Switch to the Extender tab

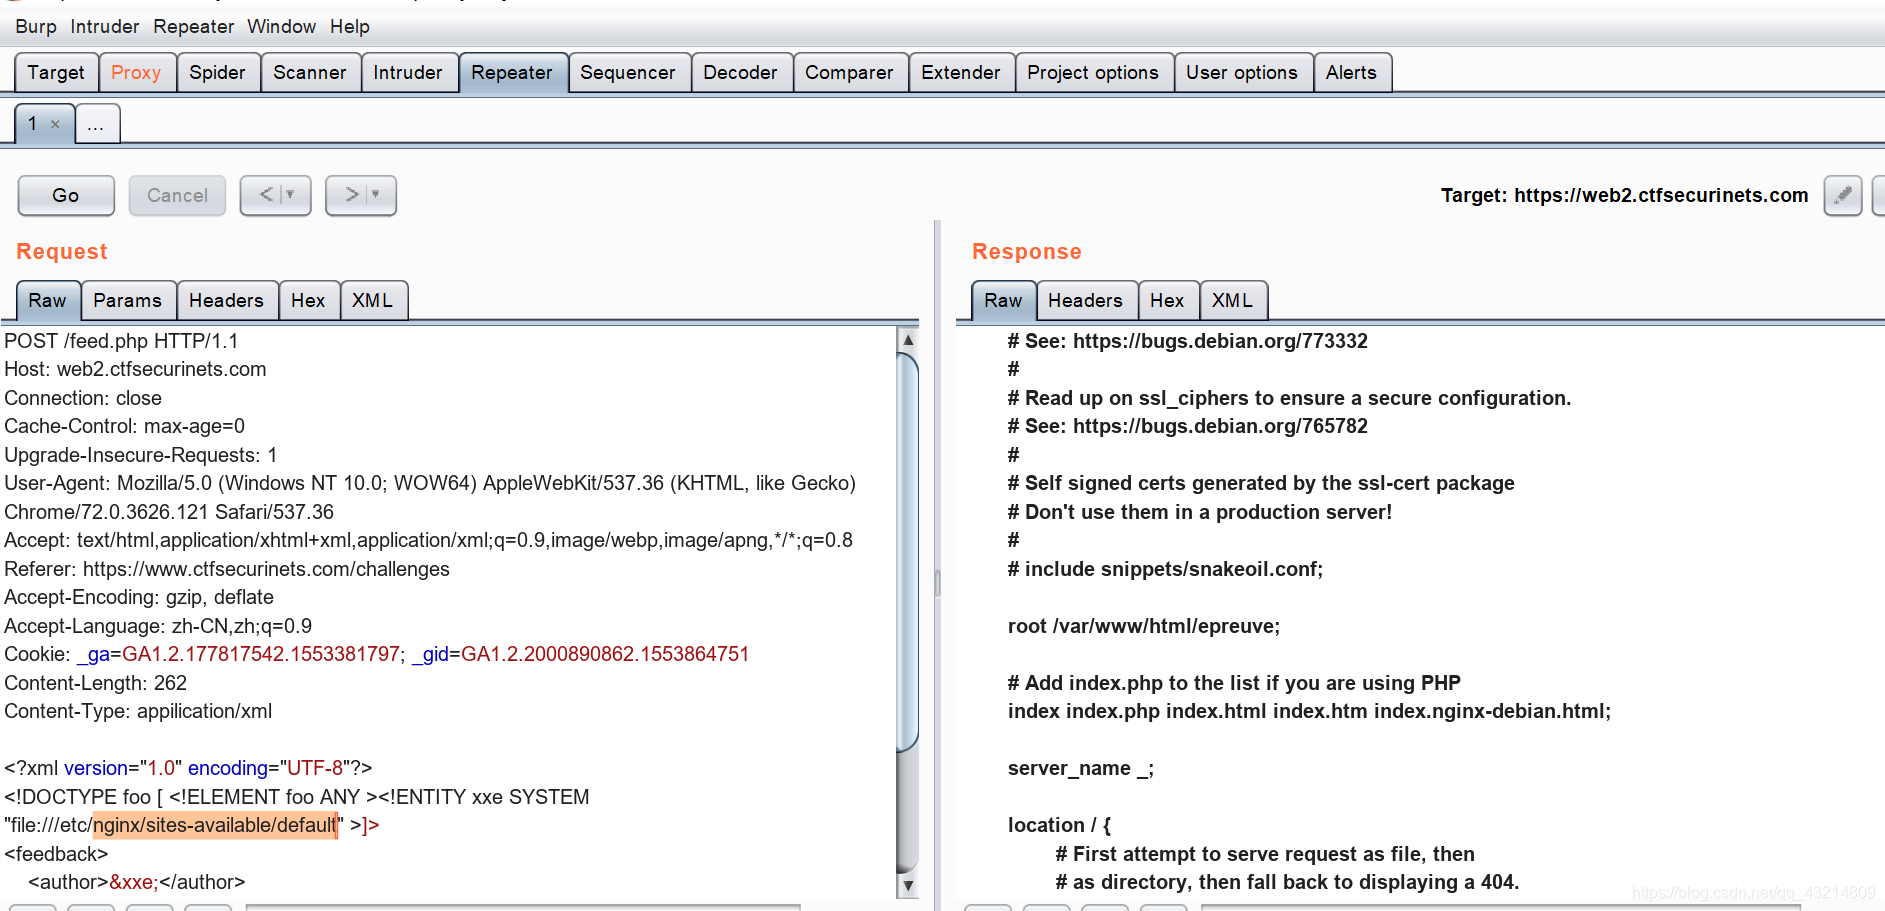[961, 73]
